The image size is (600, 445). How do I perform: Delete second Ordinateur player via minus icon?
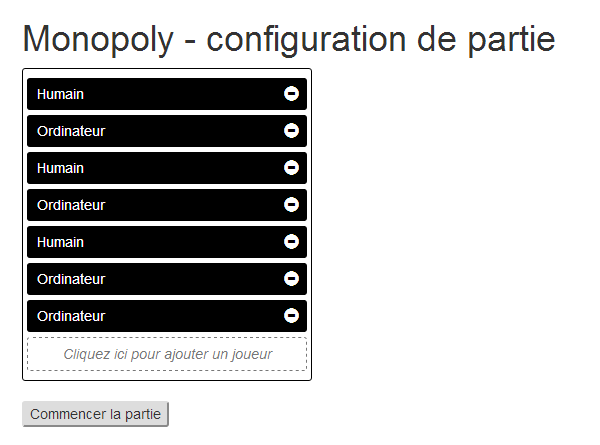click(292, 205)
